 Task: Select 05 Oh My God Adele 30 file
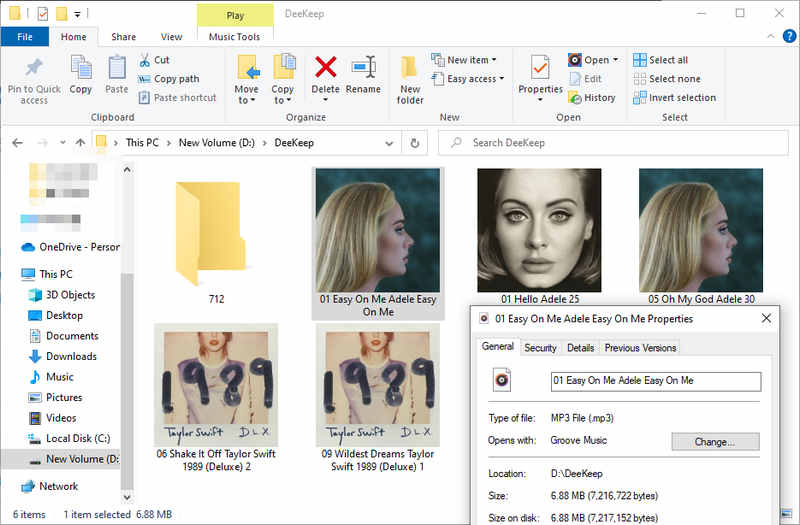tap(701, 237)
